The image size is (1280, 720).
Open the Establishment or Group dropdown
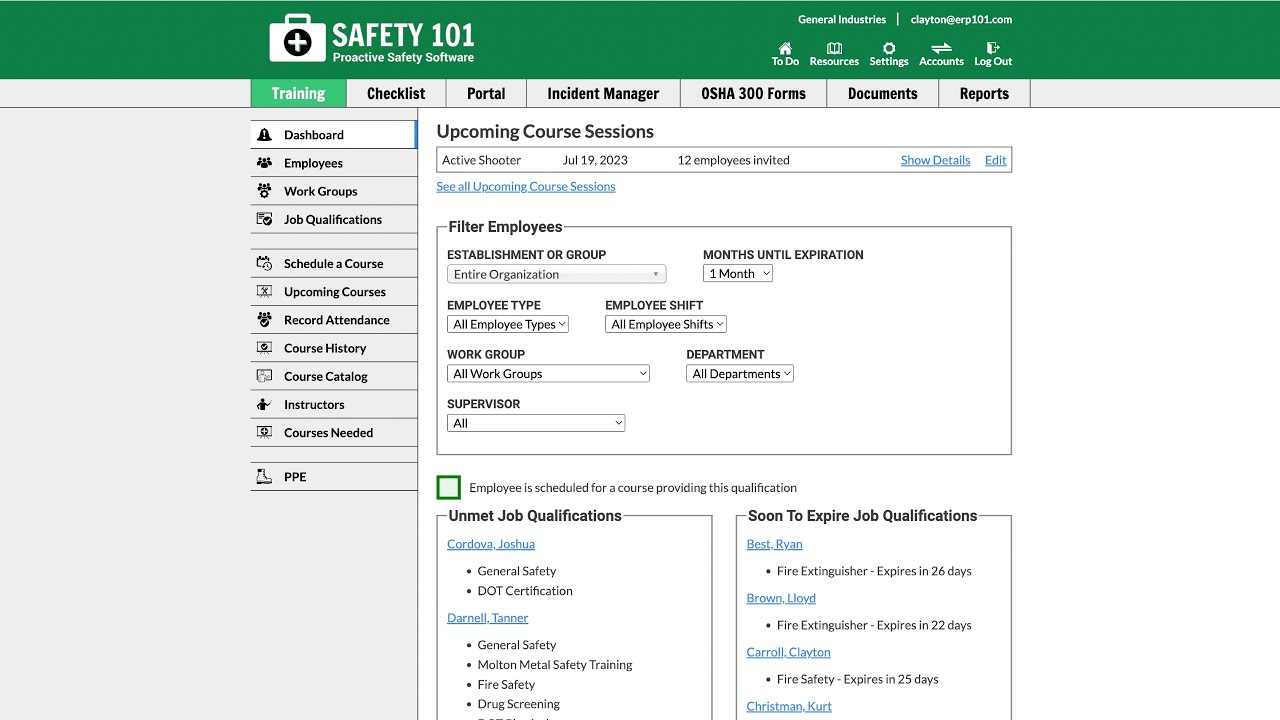pyautogui.click(x=556, y=274)
